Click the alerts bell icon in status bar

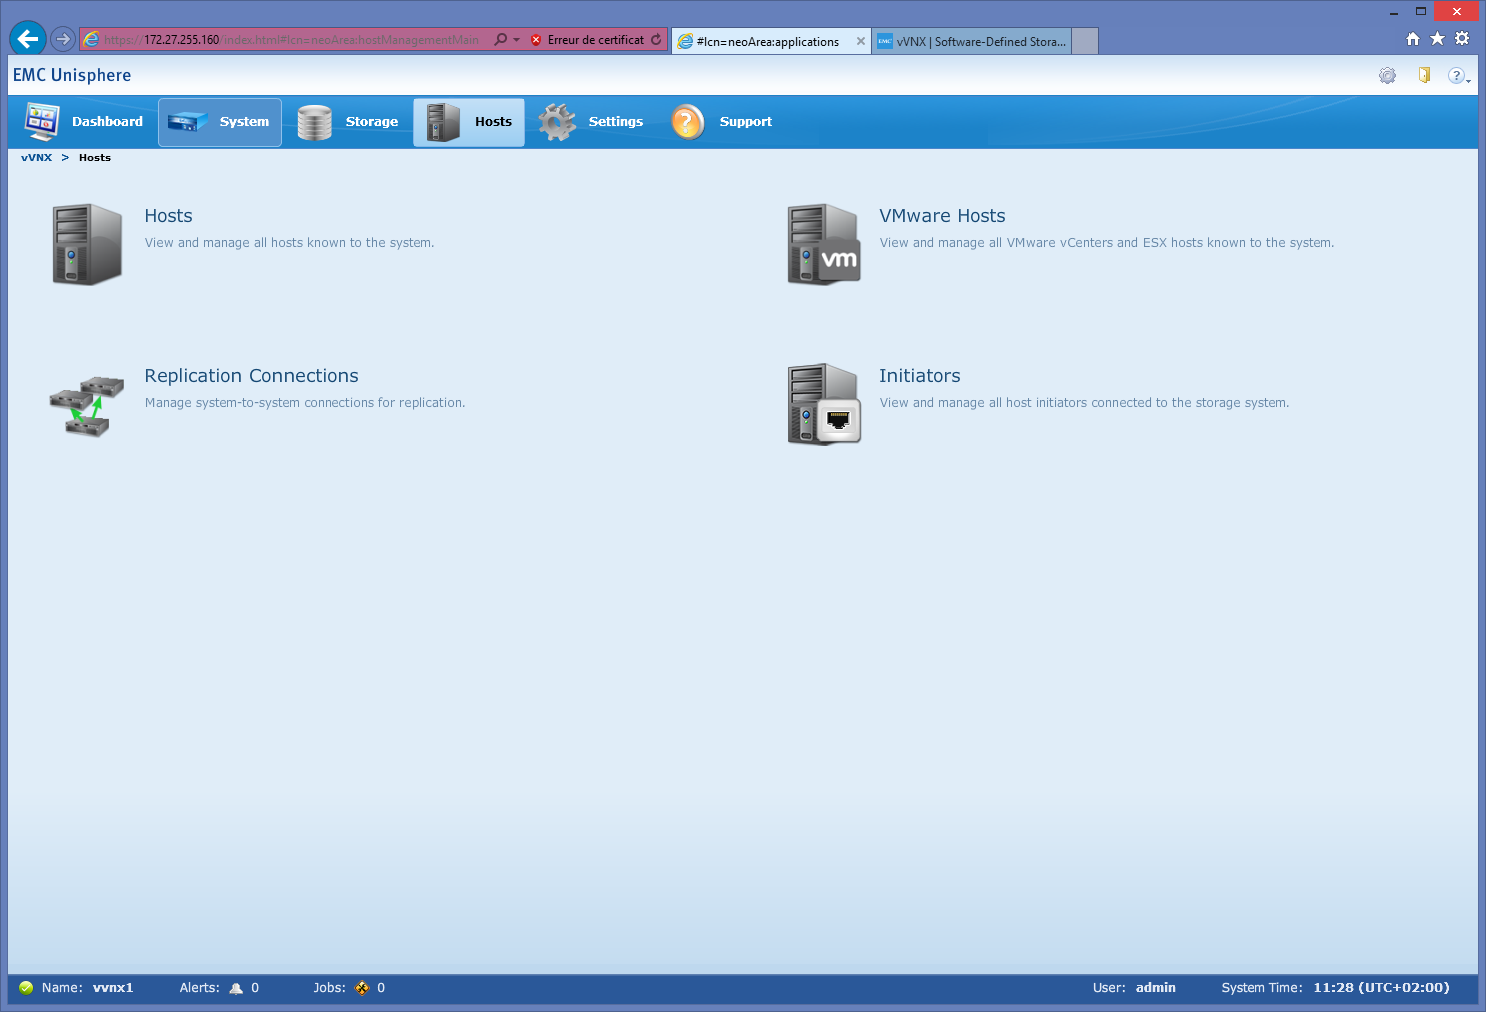(236, 988)
